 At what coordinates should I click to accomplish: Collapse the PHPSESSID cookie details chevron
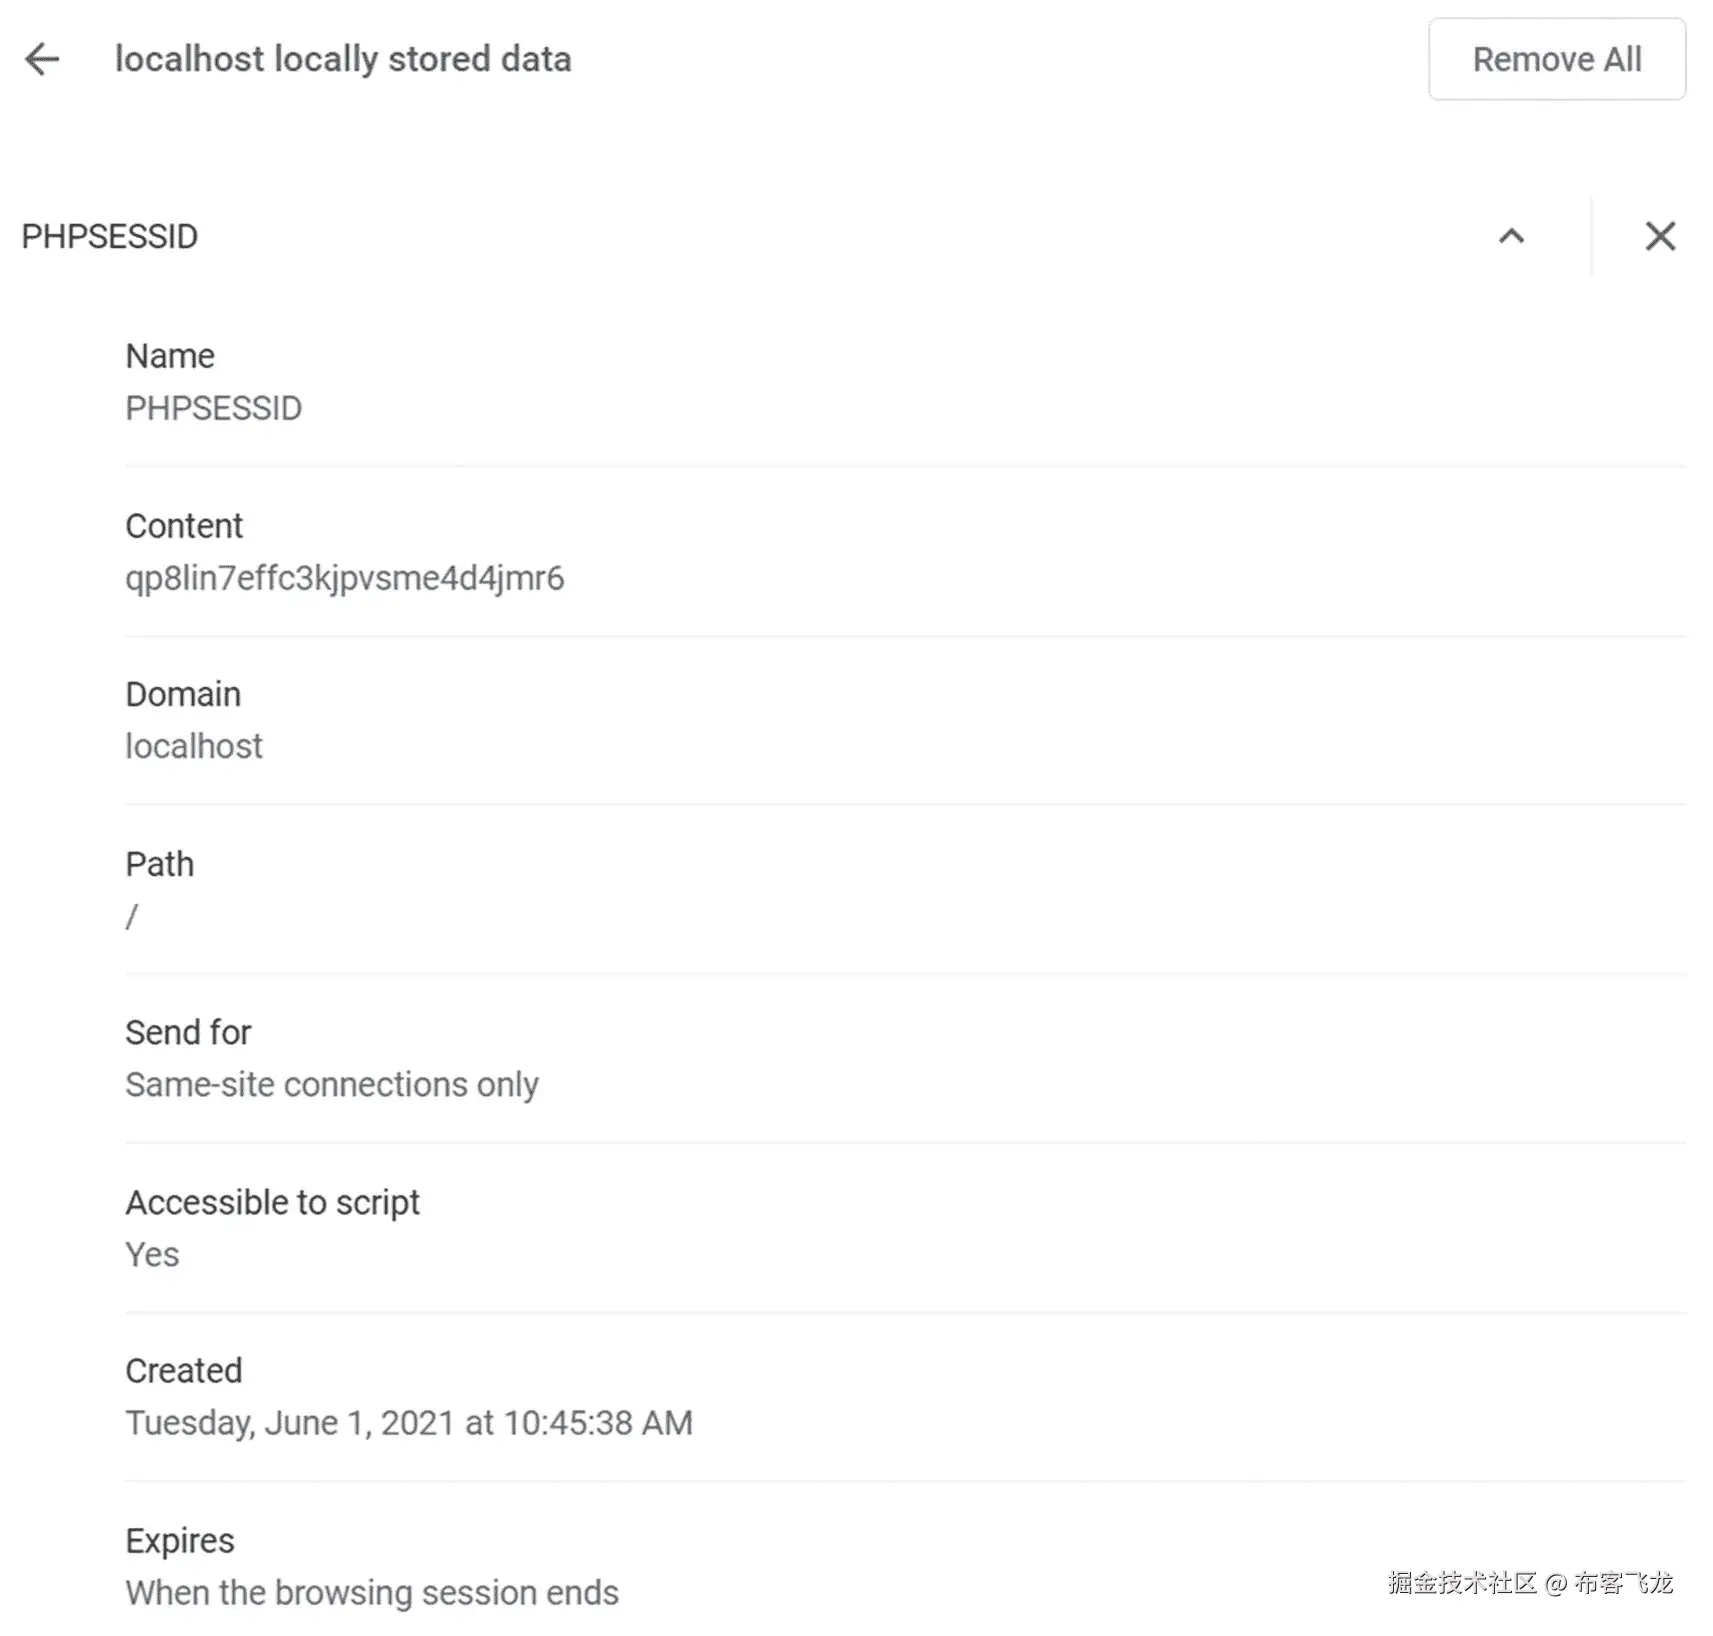point(1511,237)
